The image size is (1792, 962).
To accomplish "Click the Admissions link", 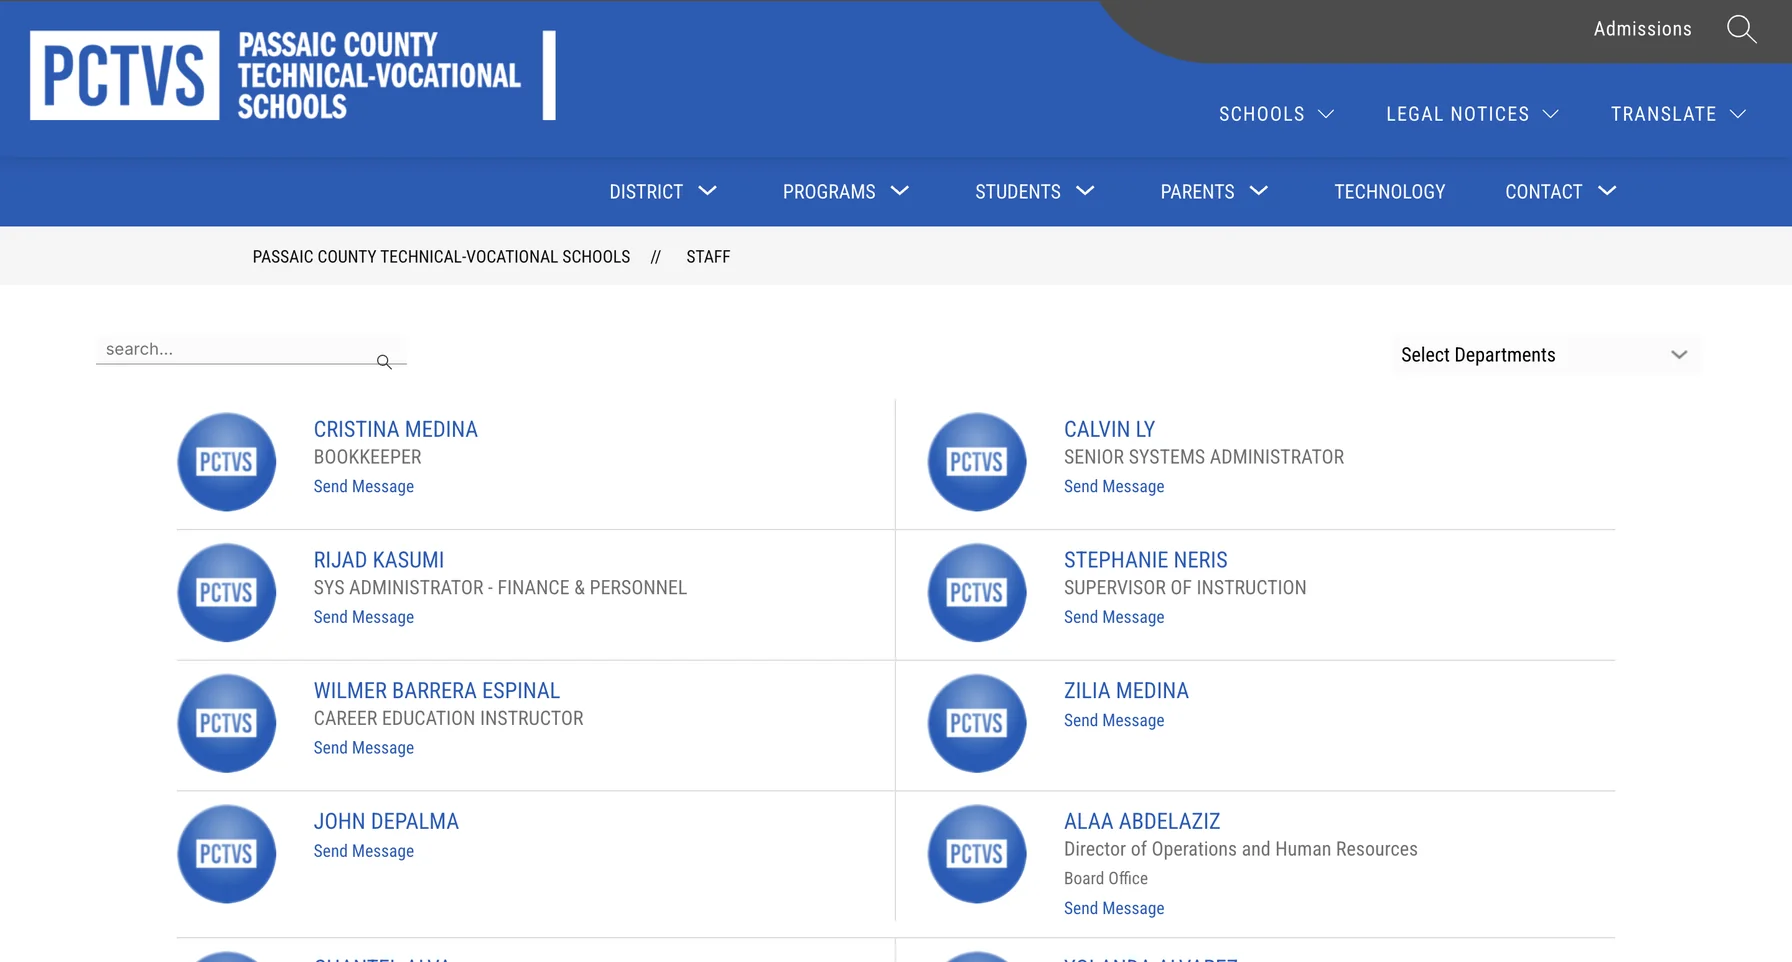I will [x=1642, y=29].
